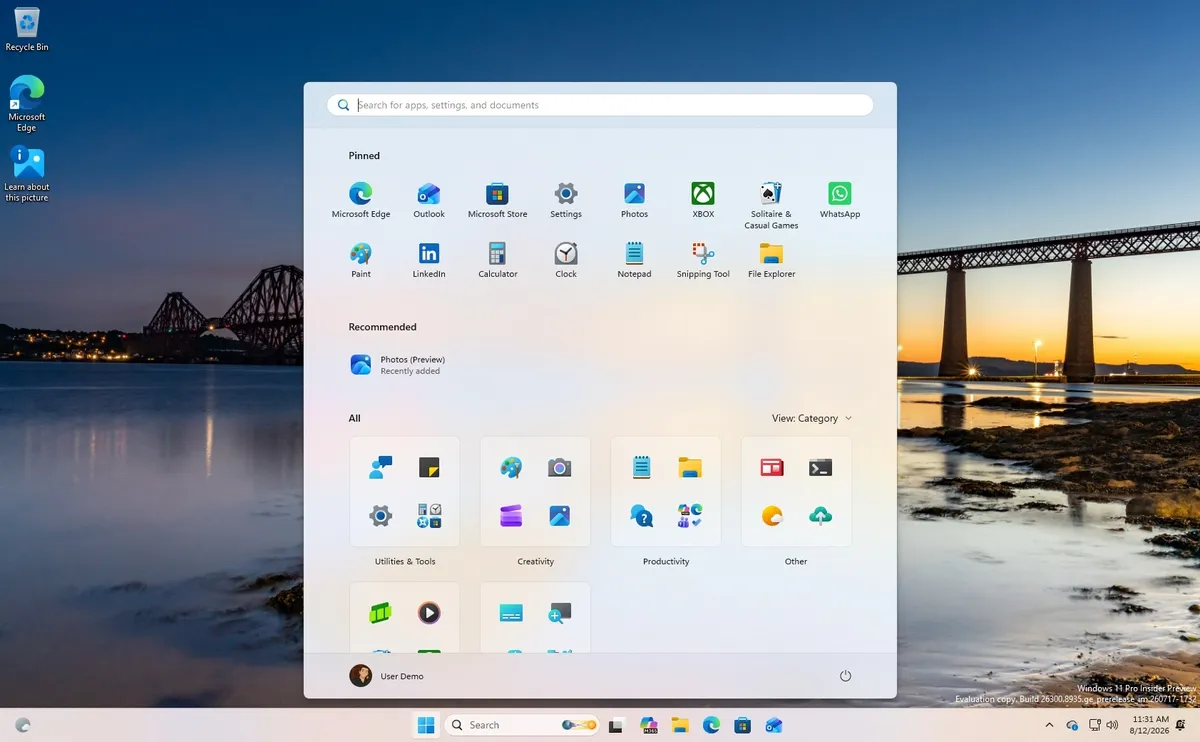The image size is (1200, 742).
Task: Click the Start menu power button
Action: click(845, 676)
